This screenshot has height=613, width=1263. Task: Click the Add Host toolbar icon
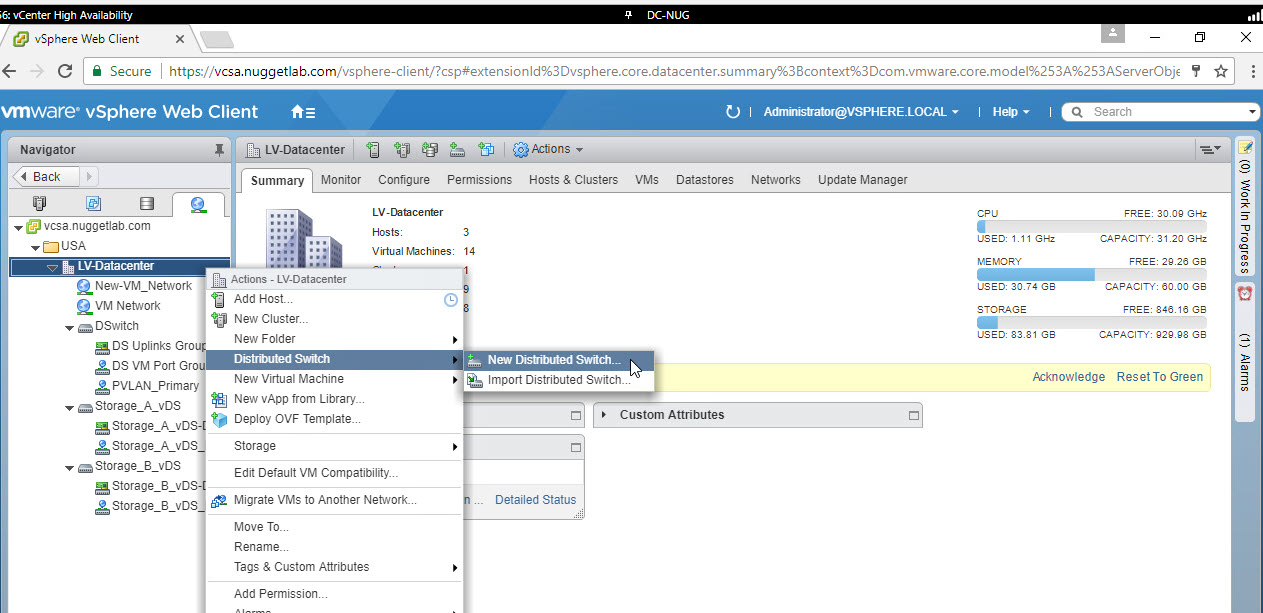(373, 150)
